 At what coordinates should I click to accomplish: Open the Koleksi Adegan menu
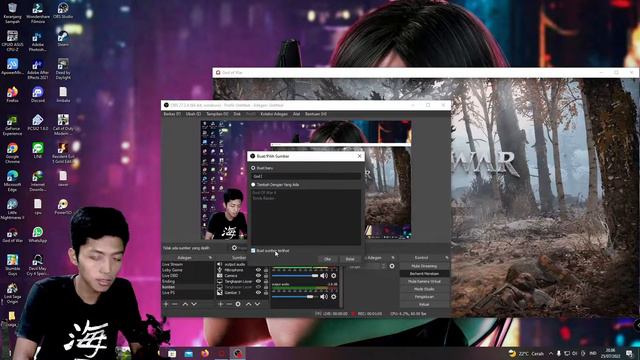click(274, 114)
